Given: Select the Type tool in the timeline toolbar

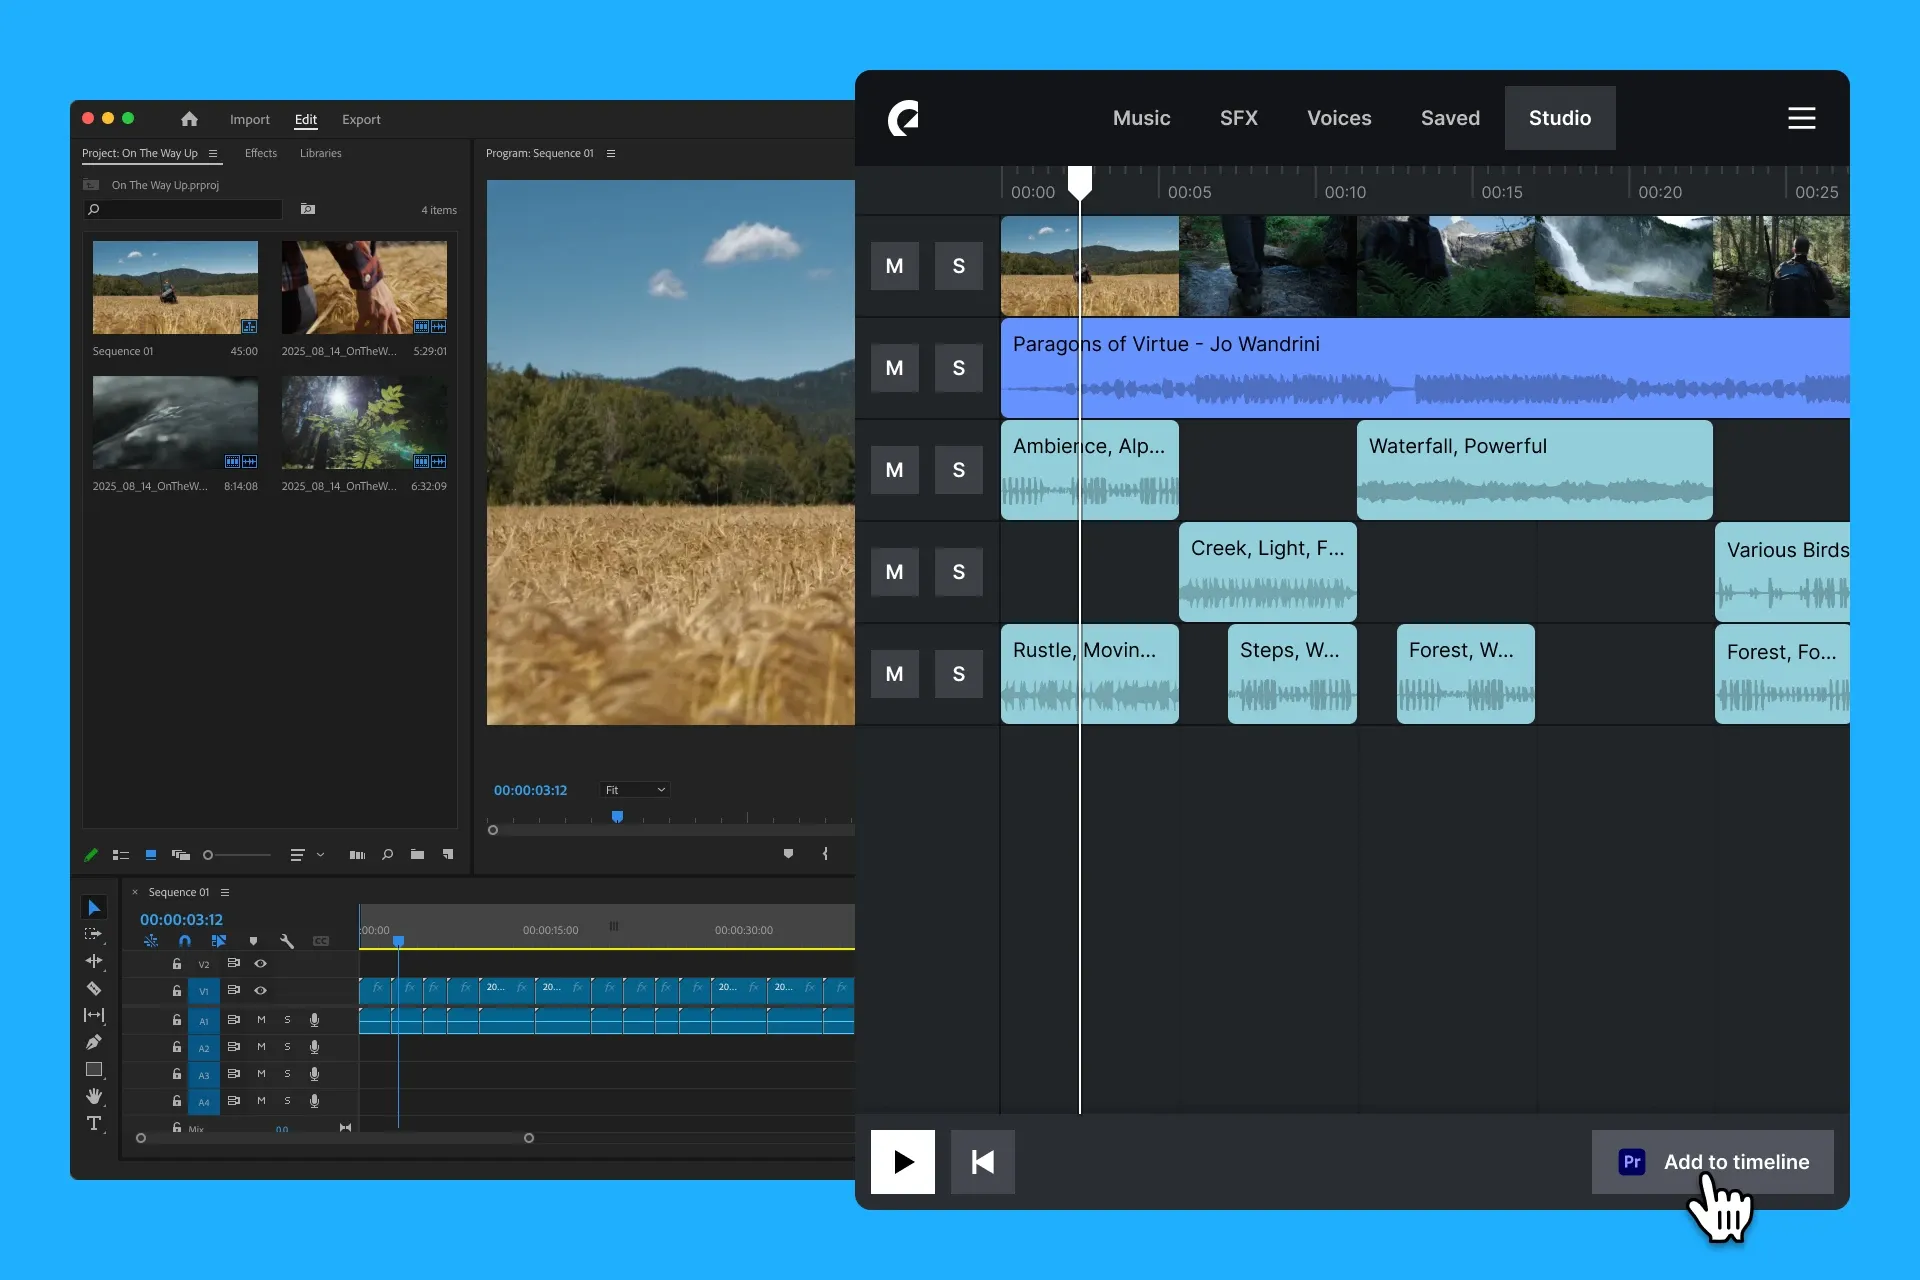Looking at the screenshot, I should tap(95, 1124).
